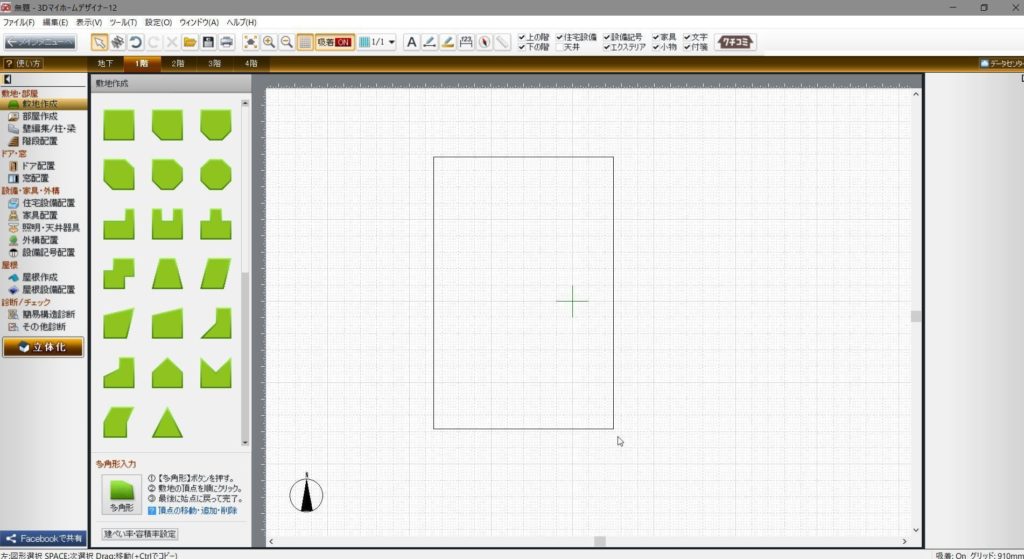Click the 立体化 button

point(43,347)
